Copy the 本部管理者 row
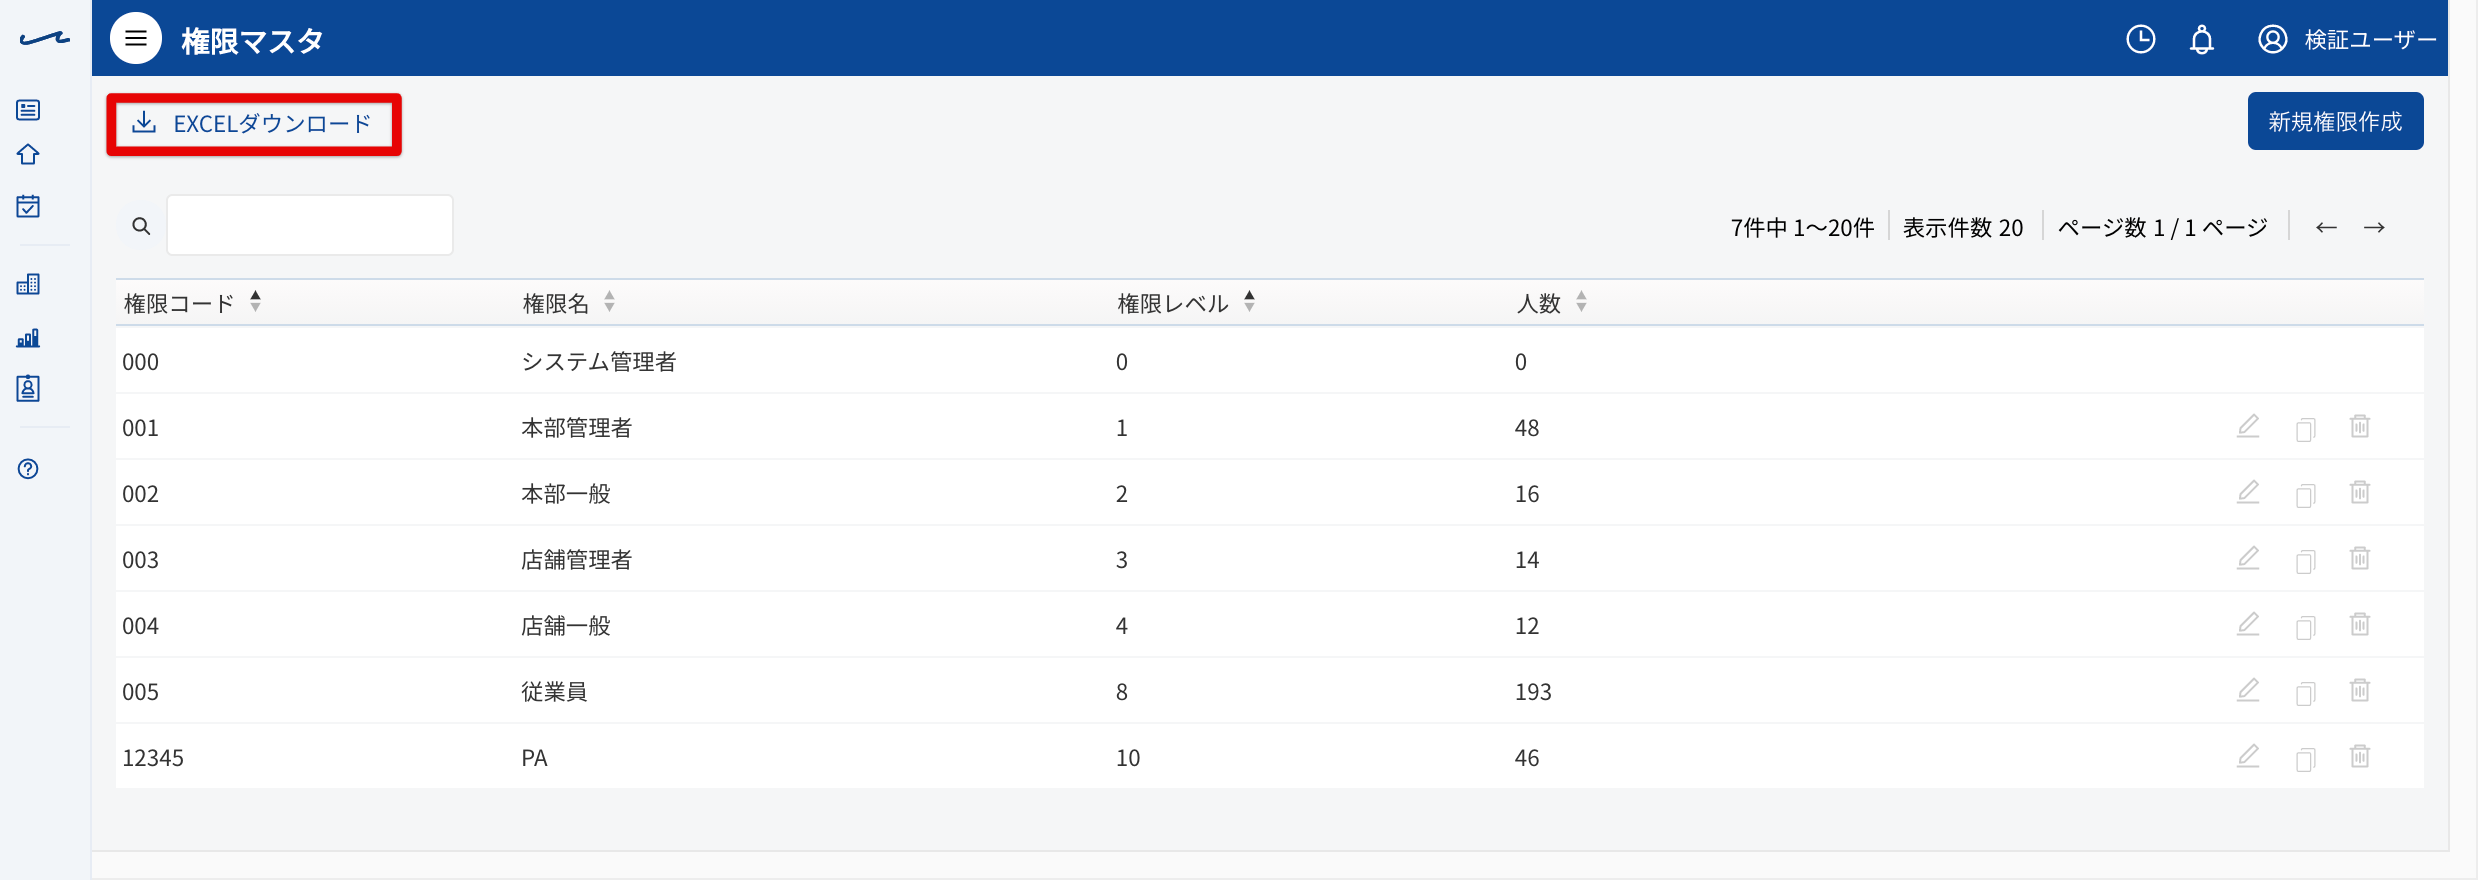Image resolution: width=2478 pixels, height=880 pixels. [2305, 429]
